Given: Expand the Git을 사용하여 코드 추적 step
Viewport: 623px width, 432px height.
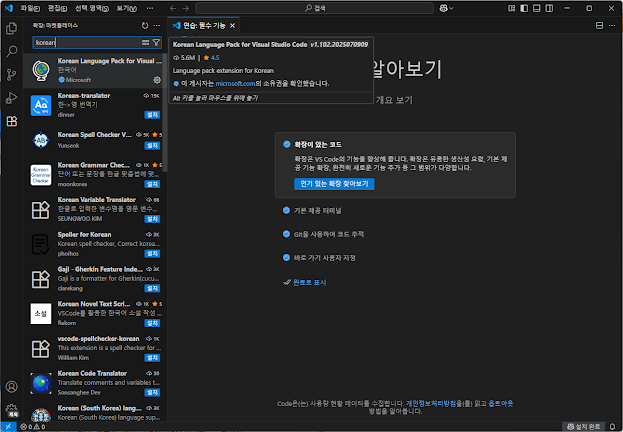Looking at the screenshot, I should (329, 234).
